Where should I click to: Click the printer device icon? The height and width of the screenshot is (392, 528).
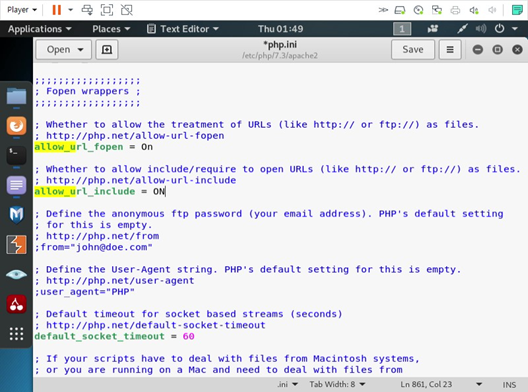click(x=455, y=10)
